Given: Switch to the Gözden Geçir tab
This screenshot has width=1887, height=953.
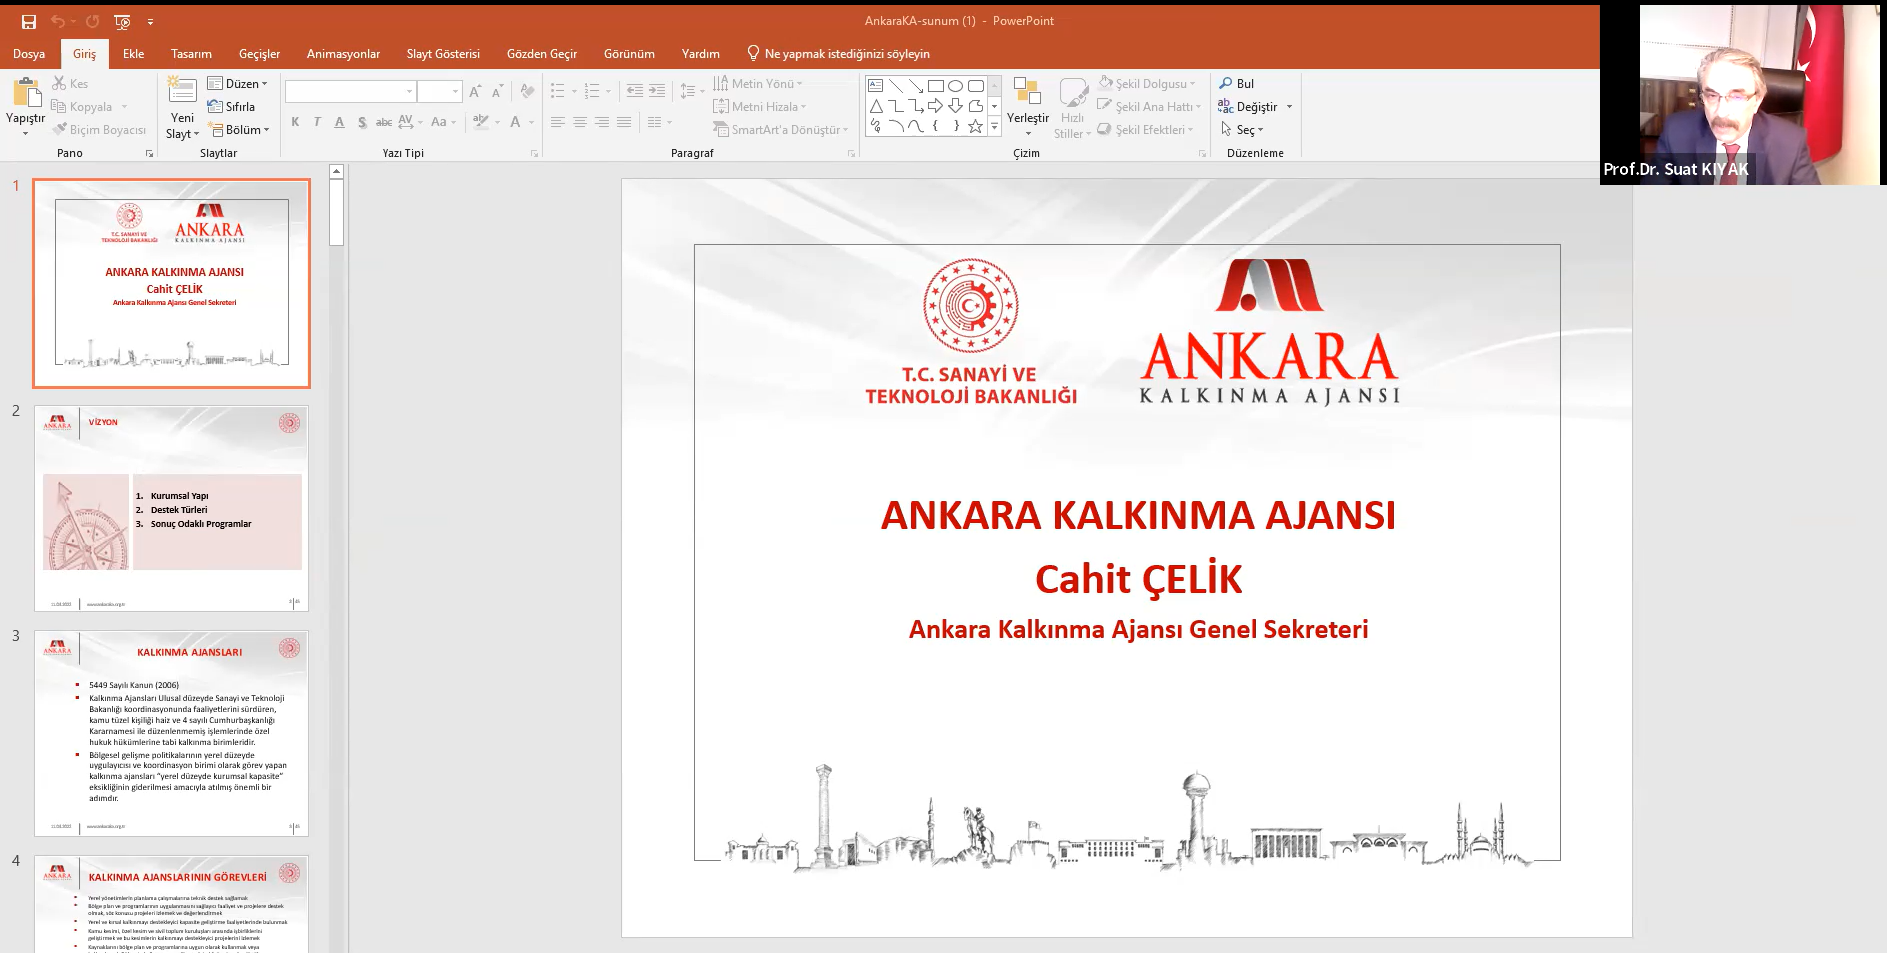Looking at the screenshot, I should point(542,54).
